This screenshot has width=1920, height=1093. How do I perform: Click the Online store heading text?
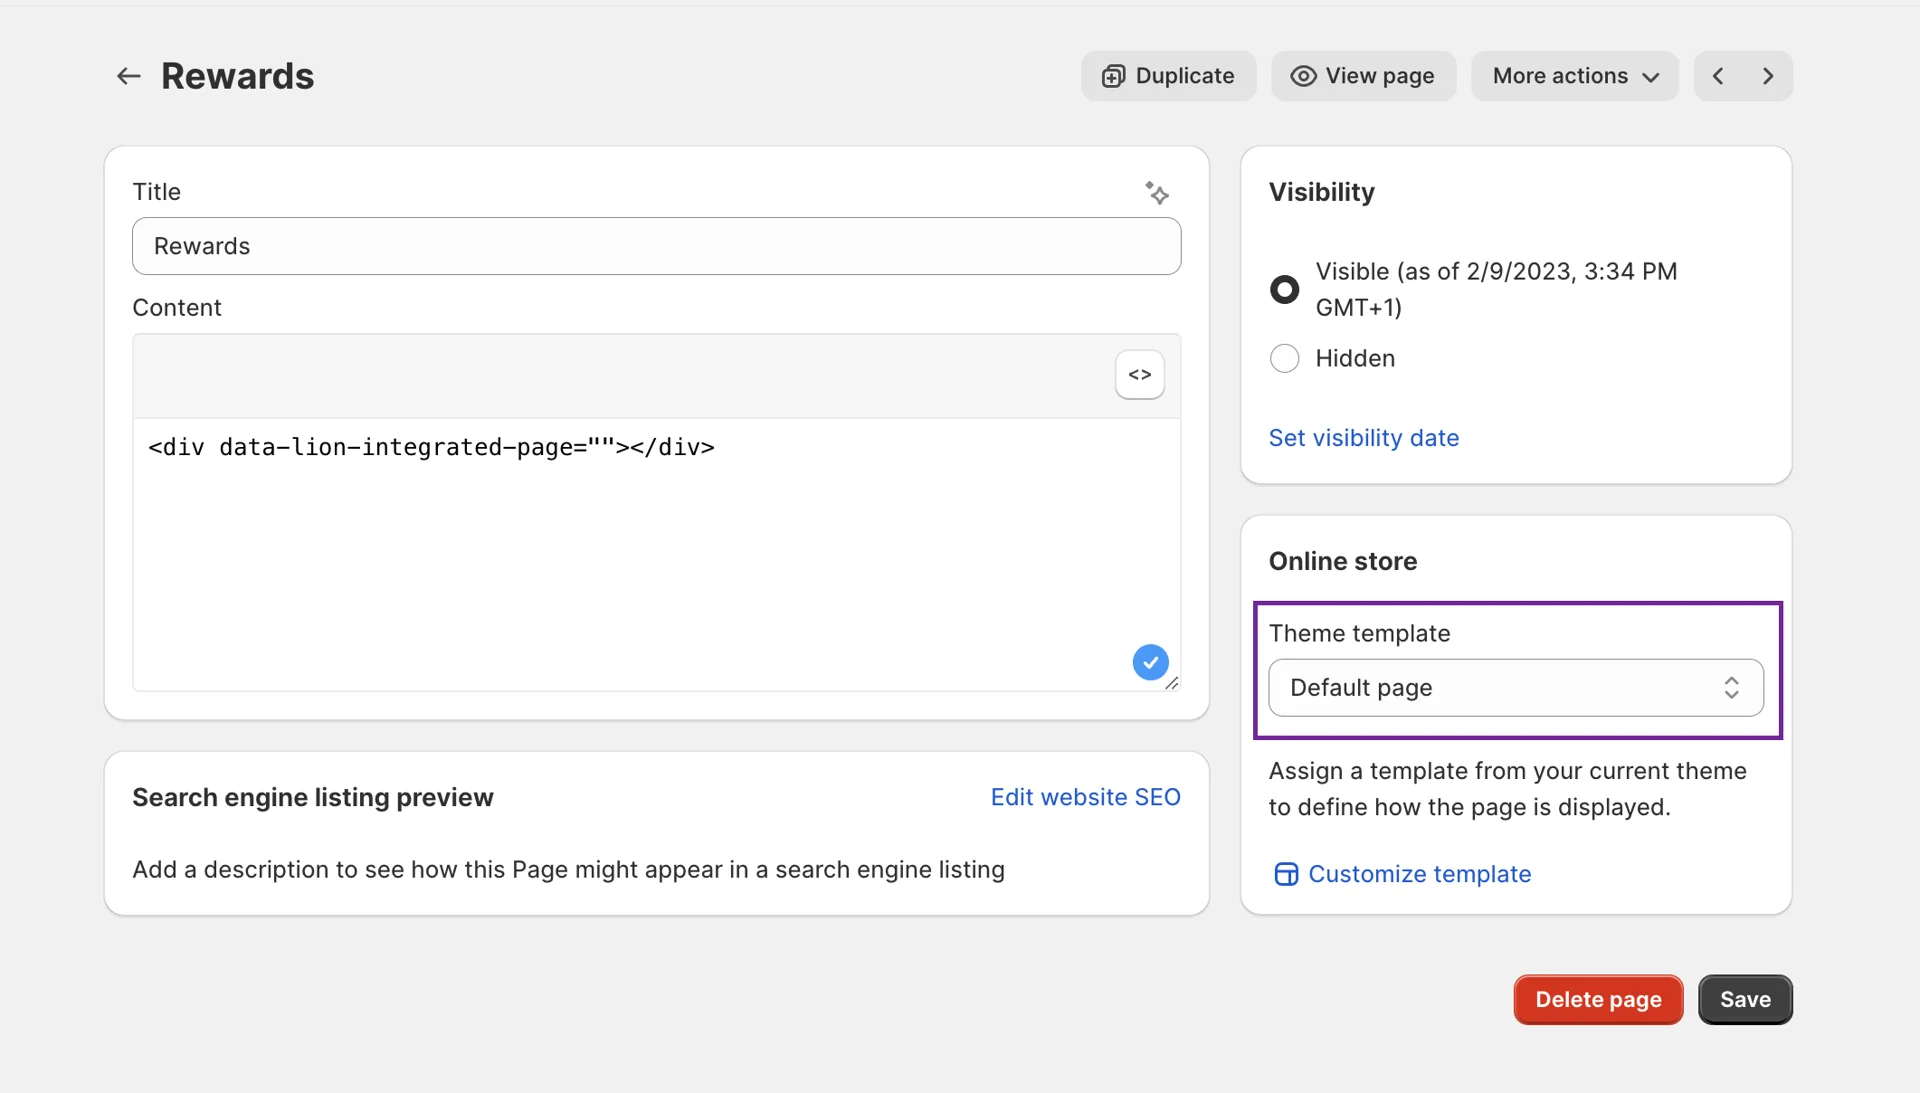click(x=1342, y=561)
